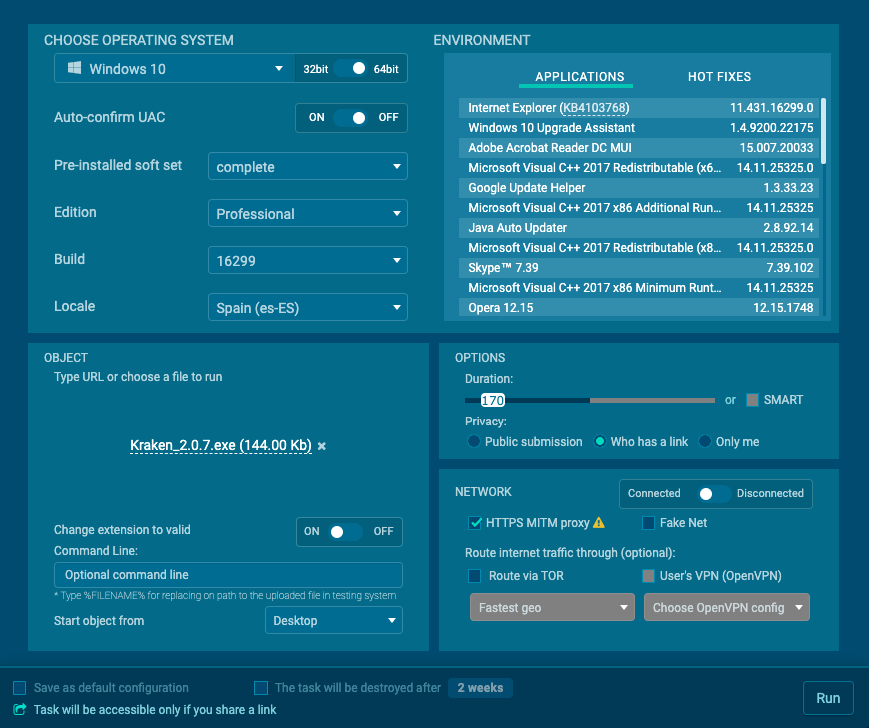Click the Run button
The width and height of the screenshot is (869, 728).
[x=828, y=698]
